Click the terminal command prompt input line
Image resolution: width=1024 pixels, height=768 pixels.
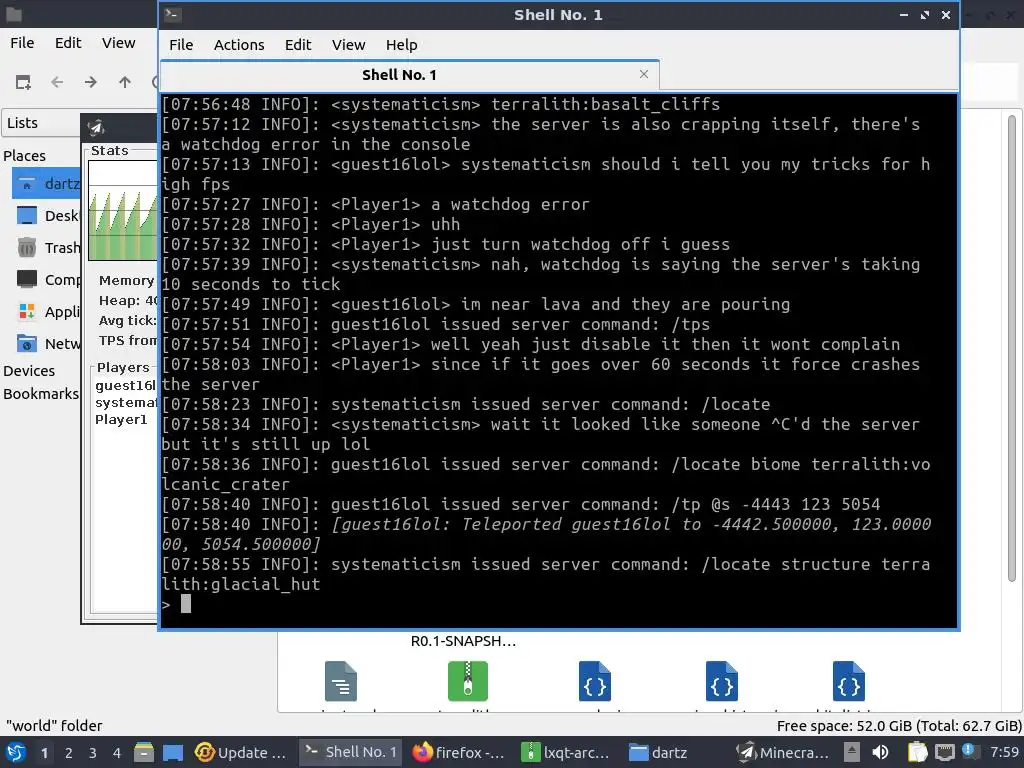(x=558, y=604)
